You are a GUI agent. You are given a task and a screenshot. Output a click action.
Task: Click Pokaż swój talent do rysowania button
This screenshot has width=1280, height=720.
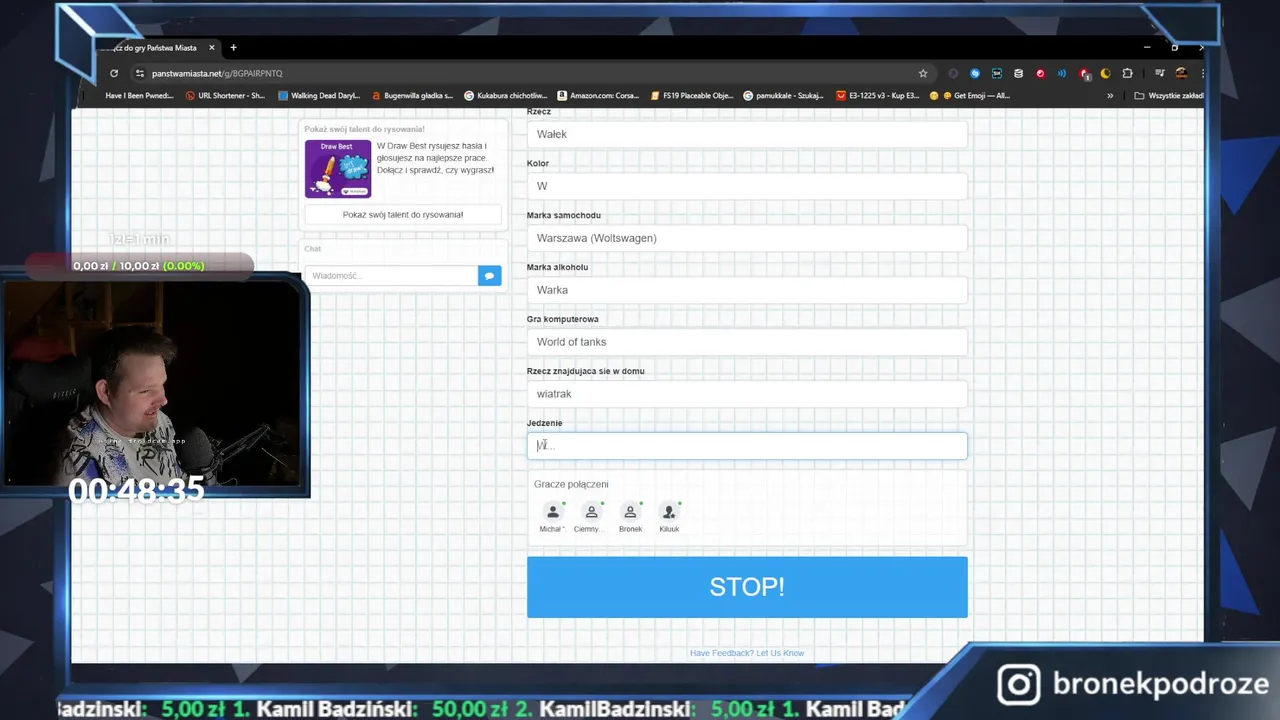pos(403,215)
